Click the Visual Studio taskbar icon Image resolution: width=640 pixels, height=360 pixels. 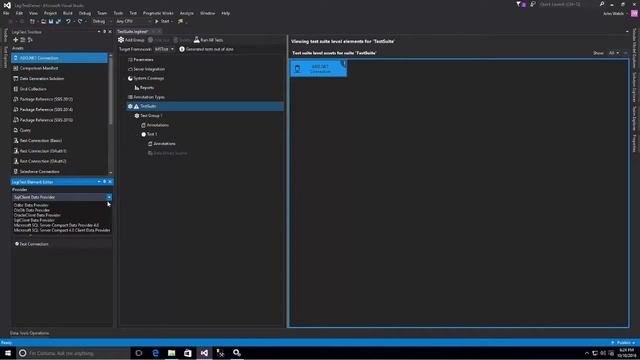(x=204, y=353)
